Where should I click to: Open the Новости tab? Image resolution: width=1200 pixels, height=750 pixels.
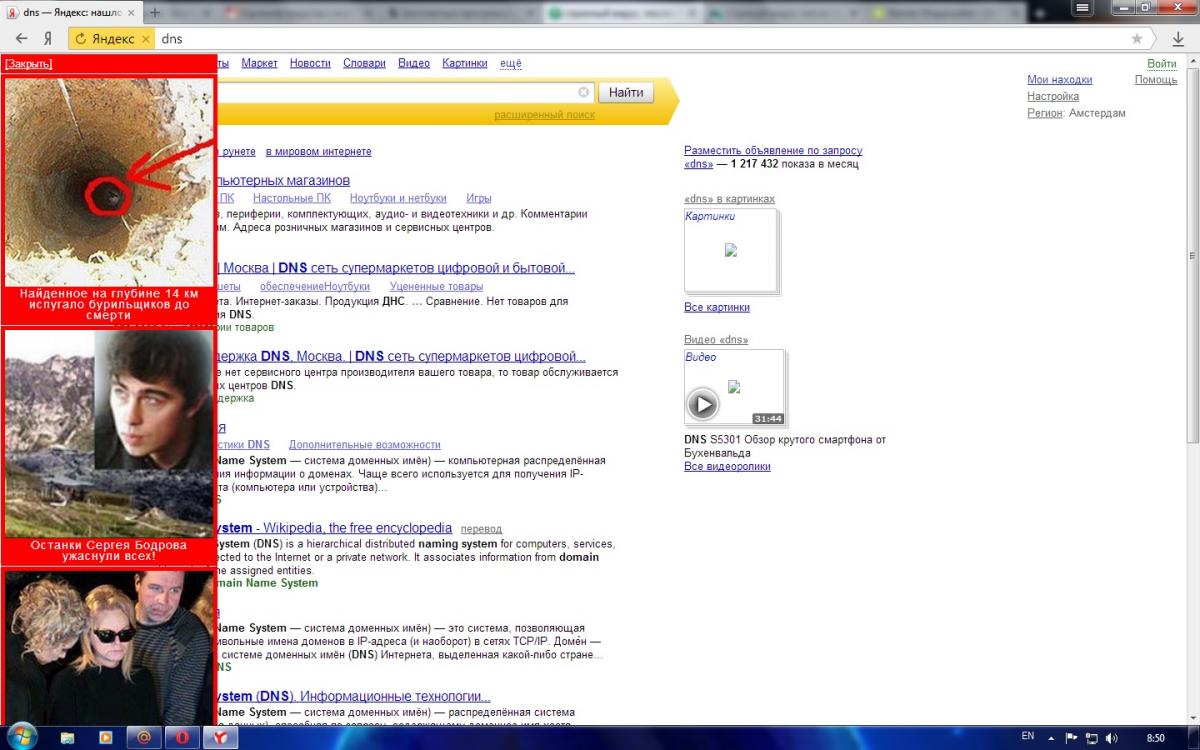(310, 63)
